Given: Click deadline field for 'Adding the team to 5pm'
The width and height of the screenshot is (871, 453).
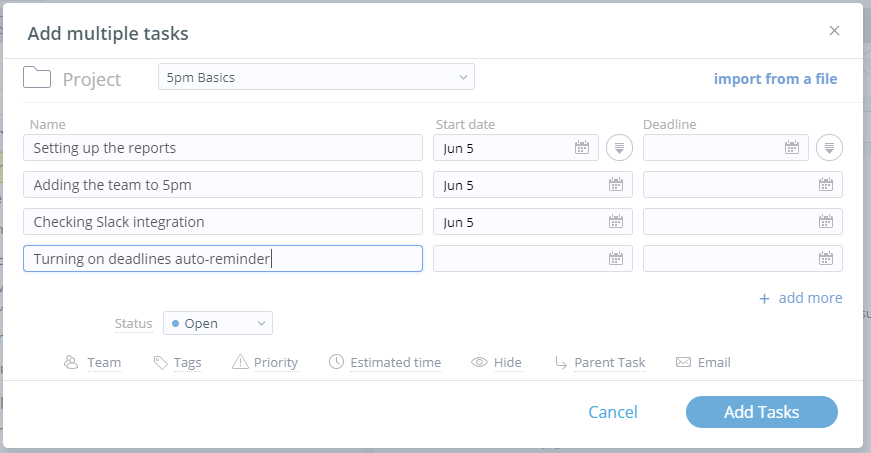Looking at the screenshot, I should click(x=743, y=185).
